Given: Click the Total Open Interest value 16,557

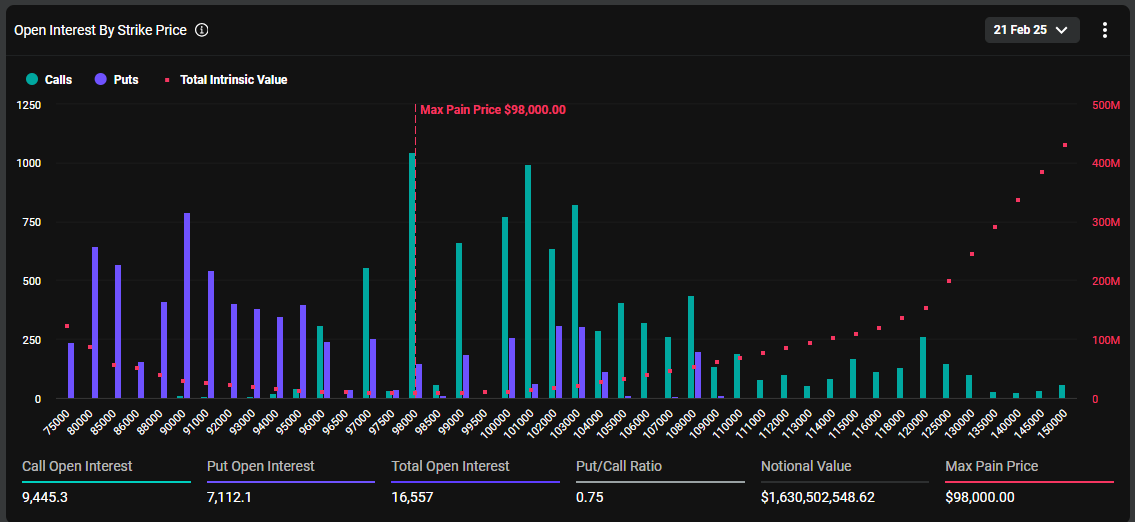Looking at the screenshot, I should point(412,497).
